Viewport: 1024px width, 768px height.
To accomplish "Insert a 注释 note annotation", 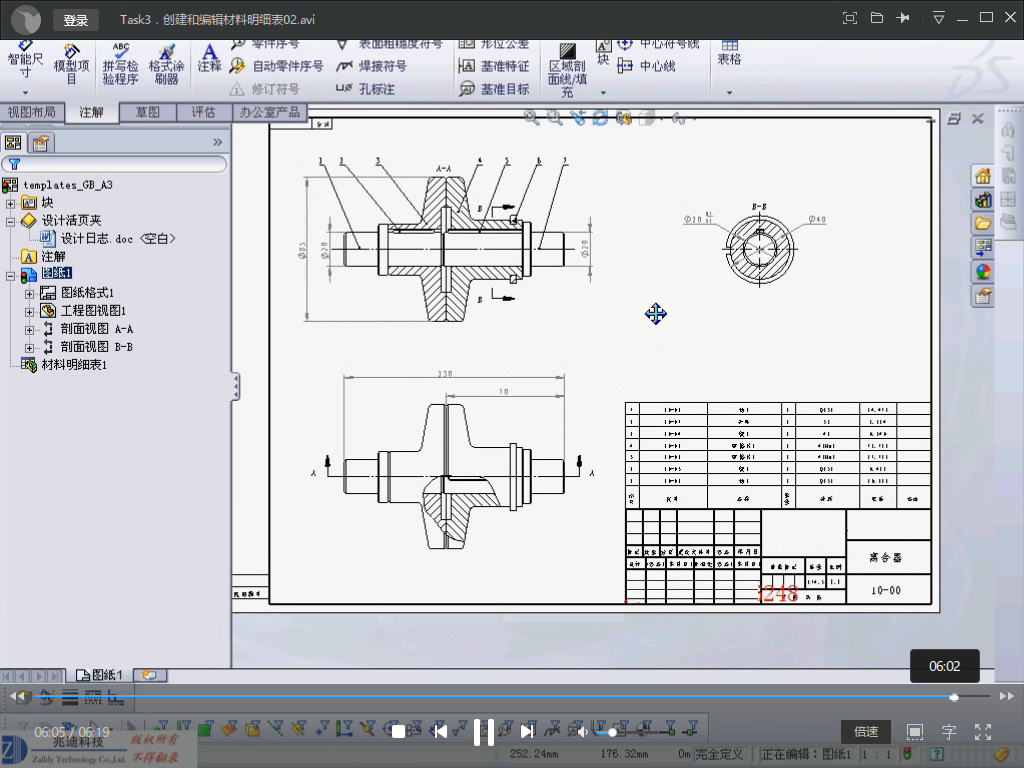I will click(x=210, y=57).
